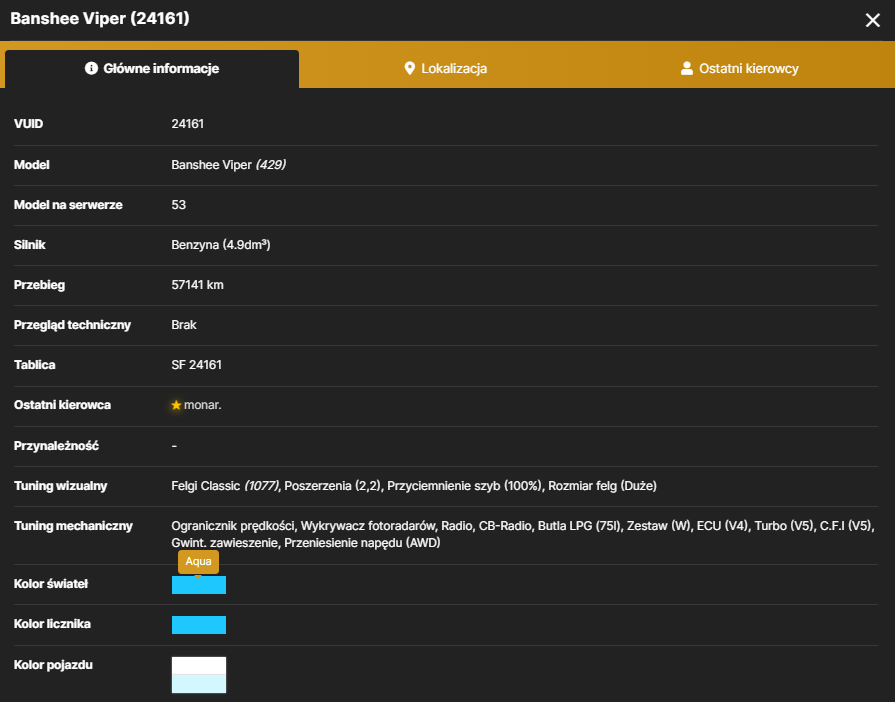The height and width of the screenshot is (702, 895).
Task: Click the Rozmiar felg (Duże) text
Action: pos(602,486)
